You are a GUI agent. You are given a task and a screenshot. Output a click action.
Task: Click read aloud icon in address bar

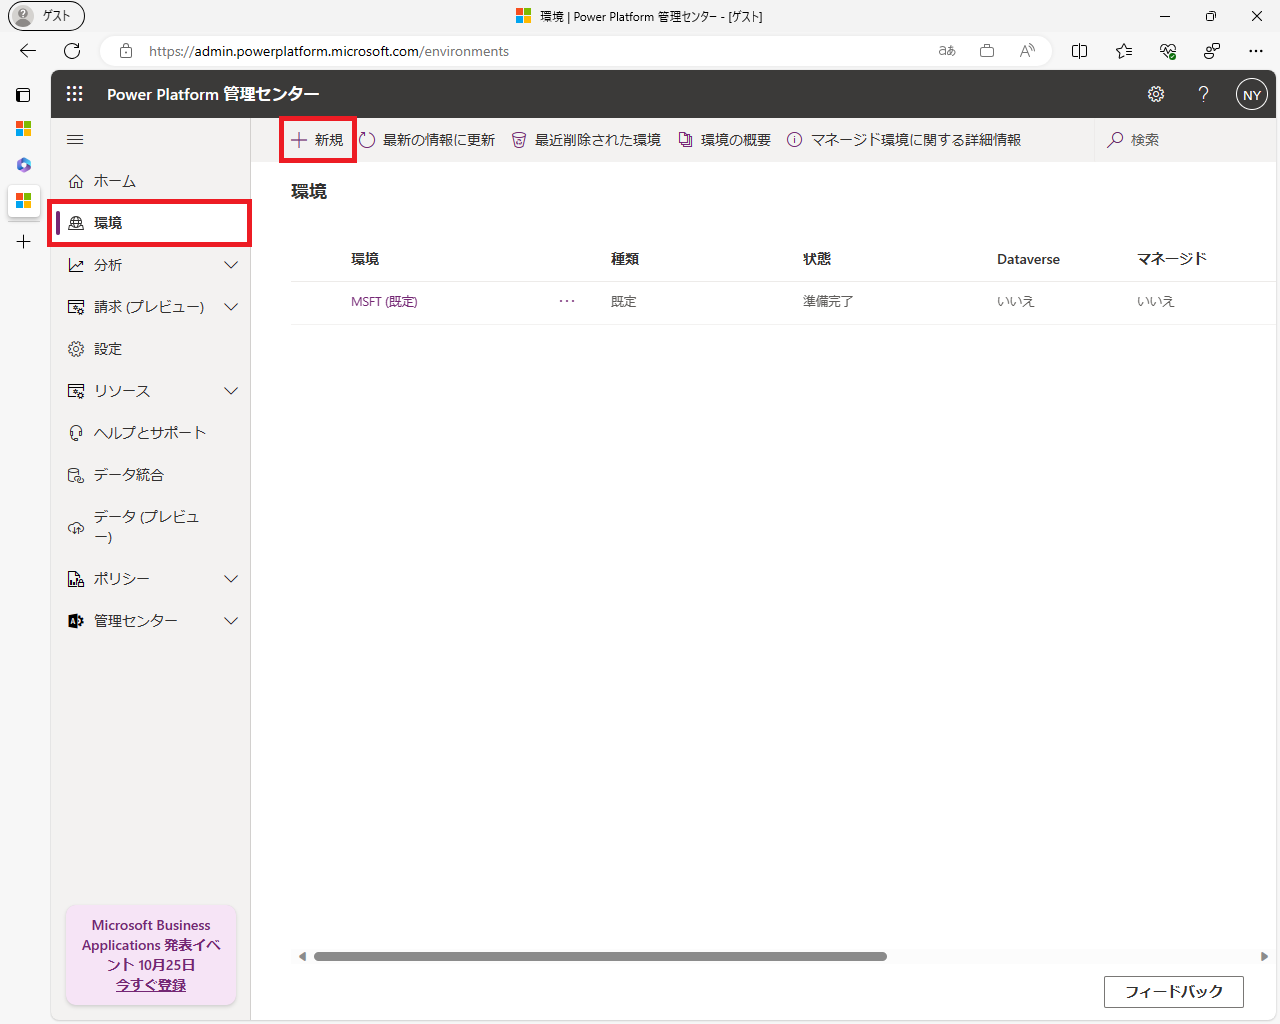(1027, 51)
